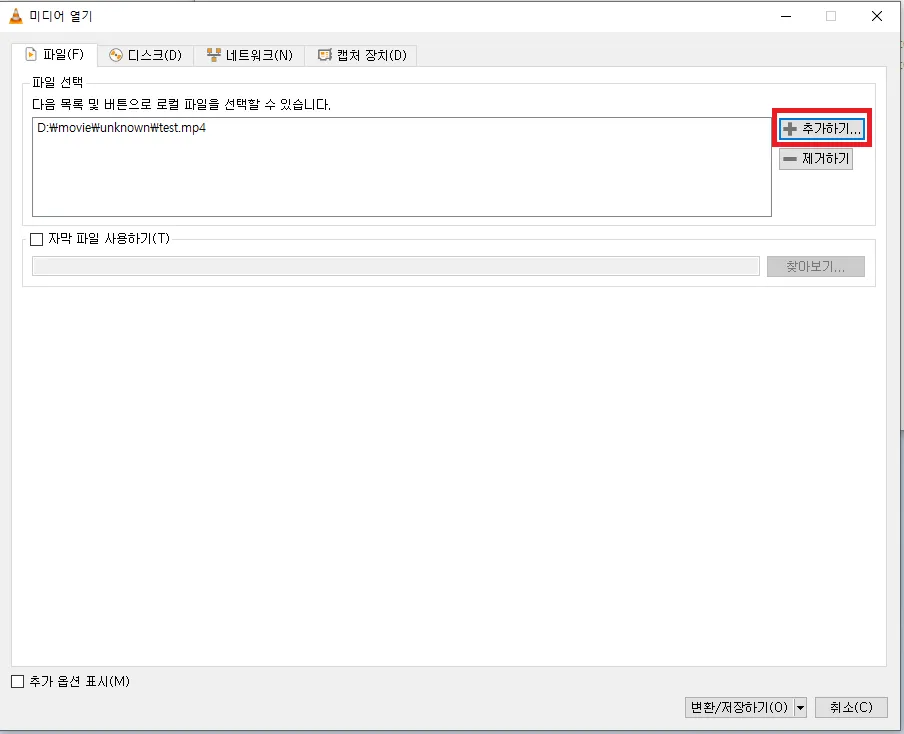Click the plus icon on 추가하기 button

click(790, 128)
